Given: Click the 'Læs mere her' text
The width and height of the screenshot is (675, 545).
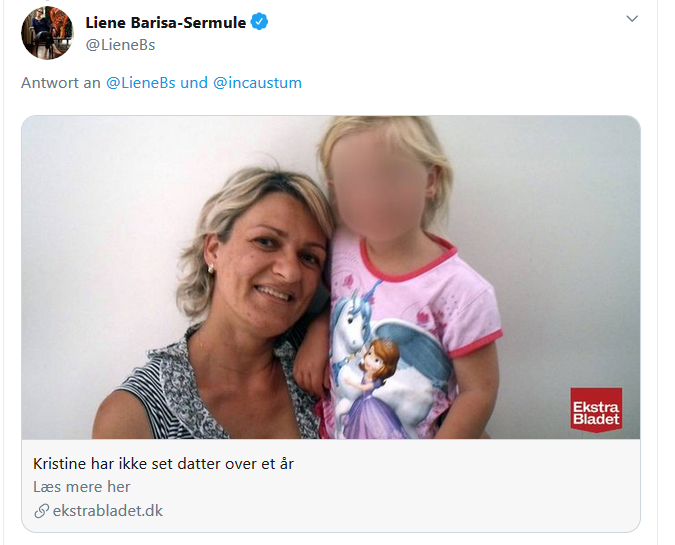Looking at the screenshot, I should (82, 487).
